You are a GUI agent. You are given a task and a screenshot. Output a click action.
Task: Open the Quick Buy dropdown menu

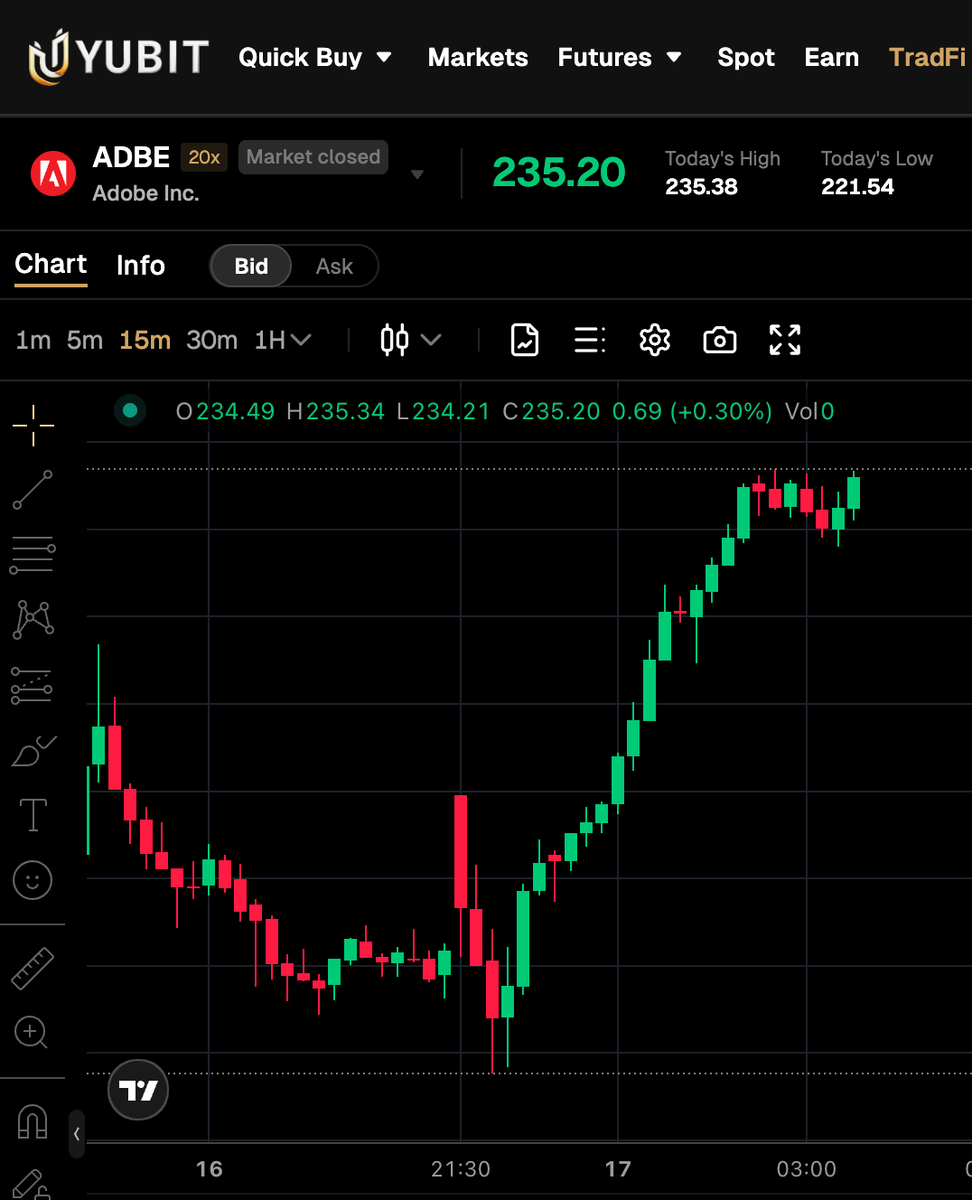point(315,57)
